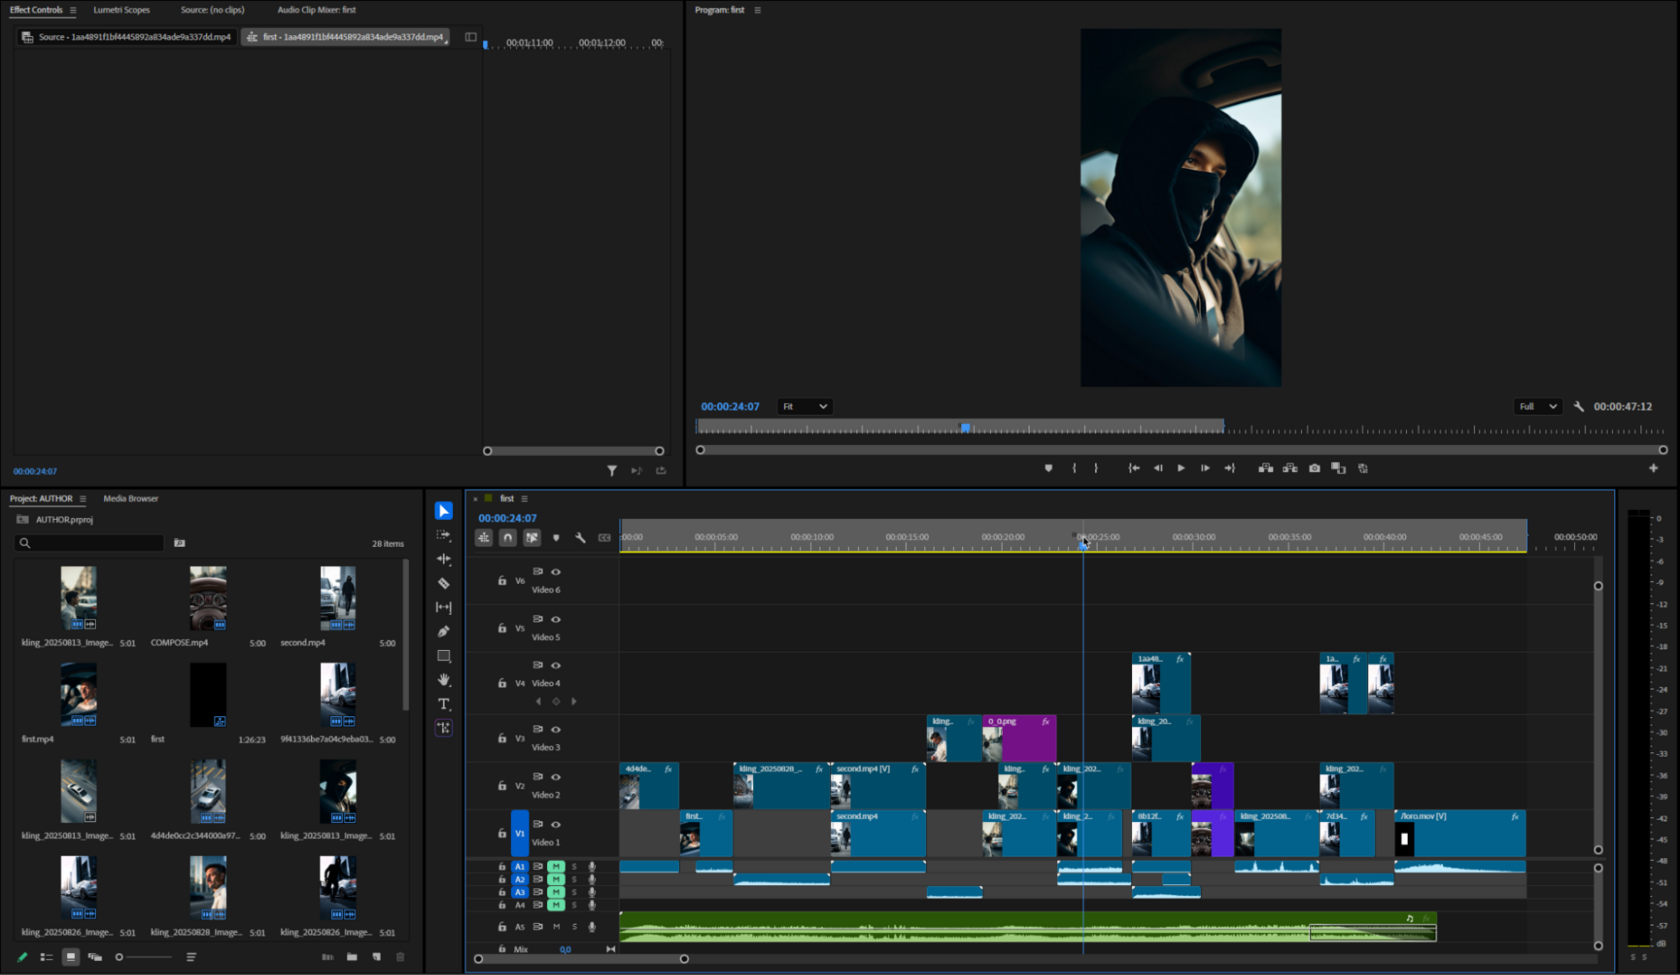
Task: Toggle Snap in the timeline
Action: pos(508,538)
